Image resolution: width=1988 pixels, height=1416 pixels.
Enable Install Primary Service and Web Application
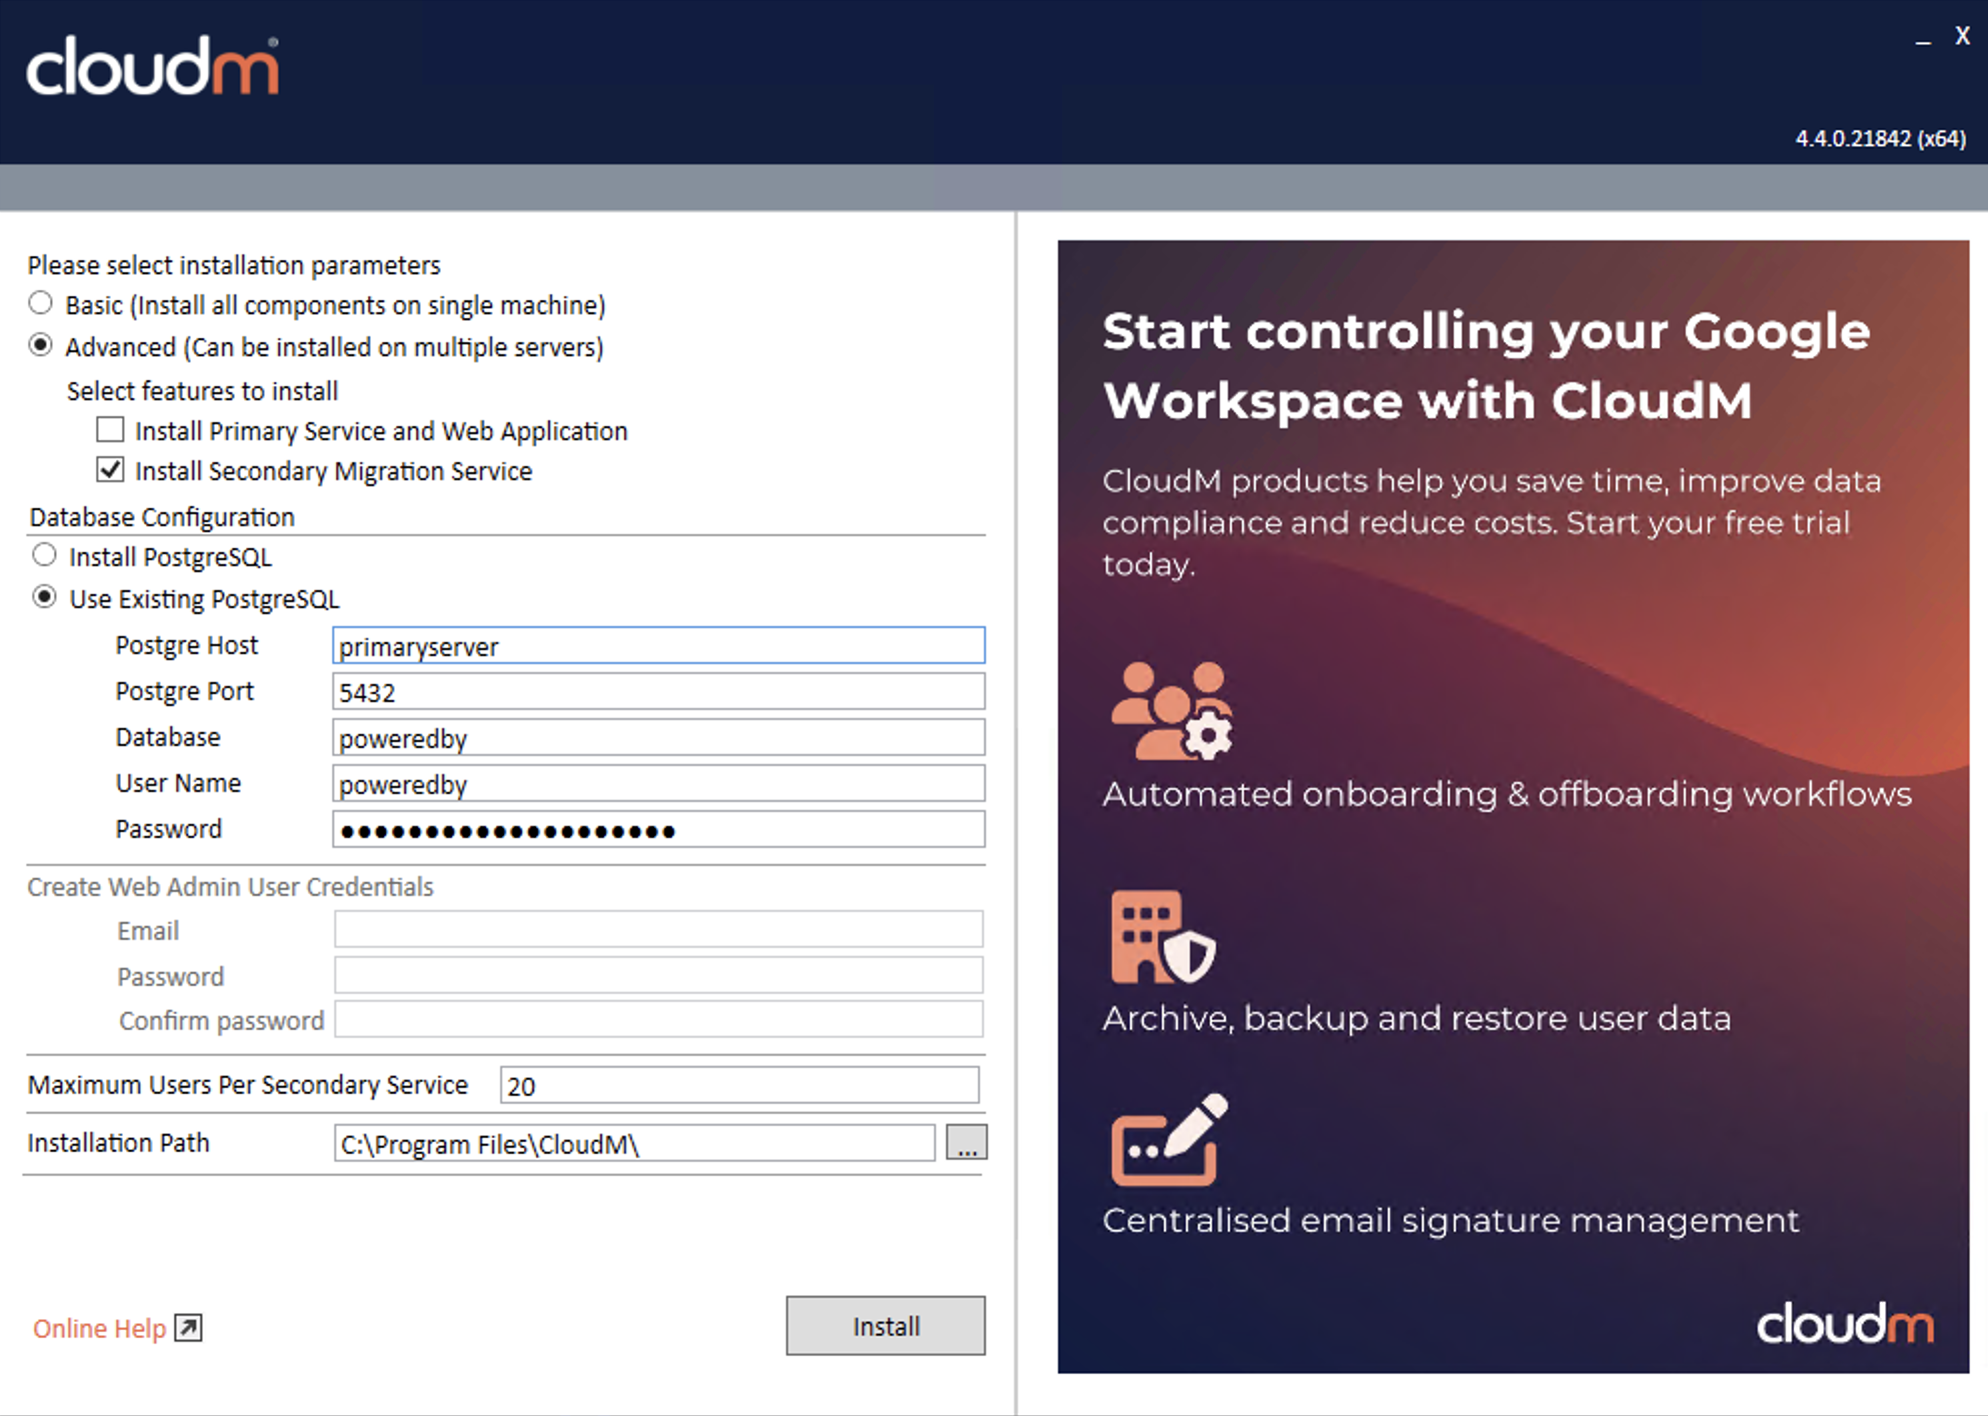(110, 430)
